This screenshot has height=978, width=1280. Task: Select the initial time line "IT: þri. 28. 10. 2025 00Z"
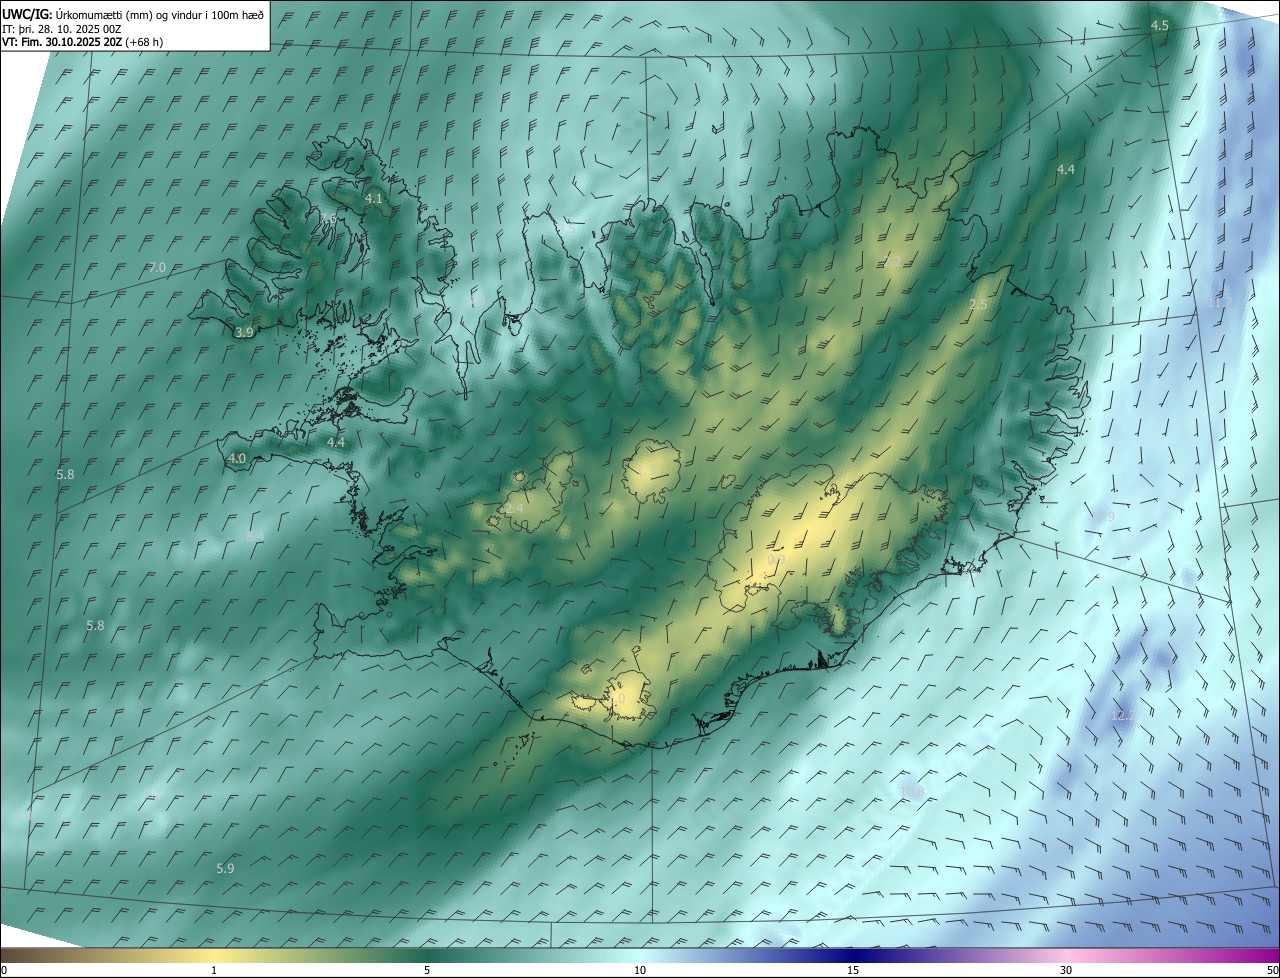point(62,28)
